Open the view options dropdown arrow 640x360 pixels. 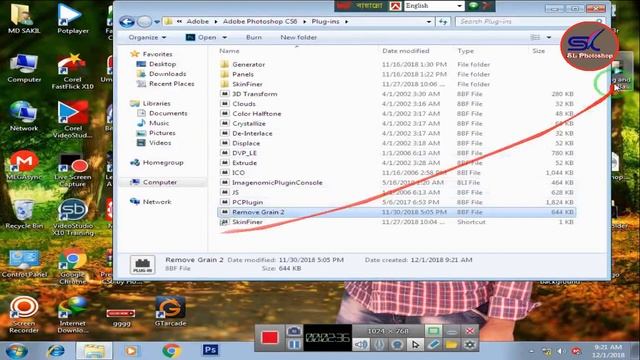(x=549, y=38)
